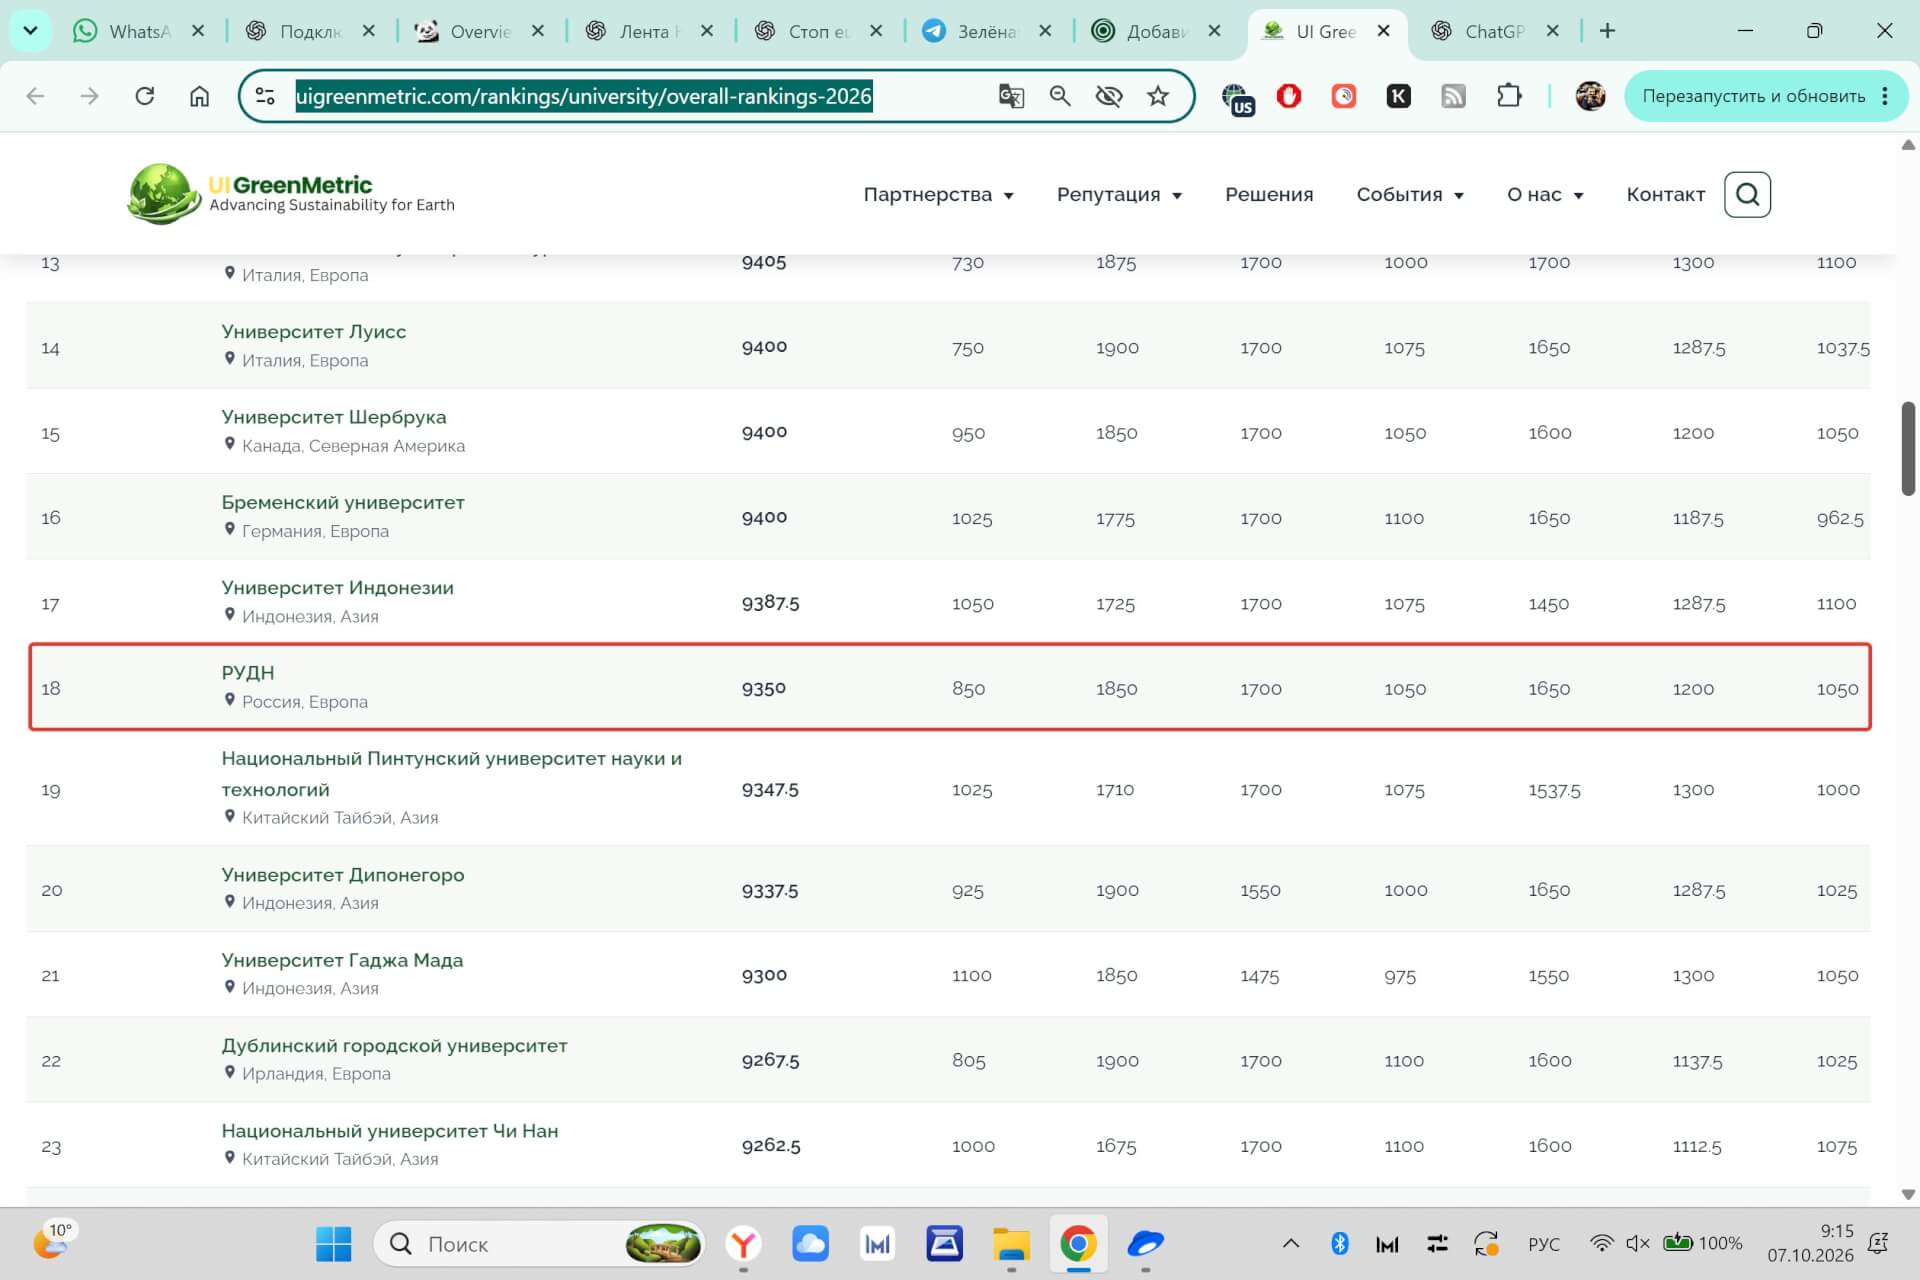Click the taskbar Поиск search box
The image size is (1920, 1280).
[539, 1244]
